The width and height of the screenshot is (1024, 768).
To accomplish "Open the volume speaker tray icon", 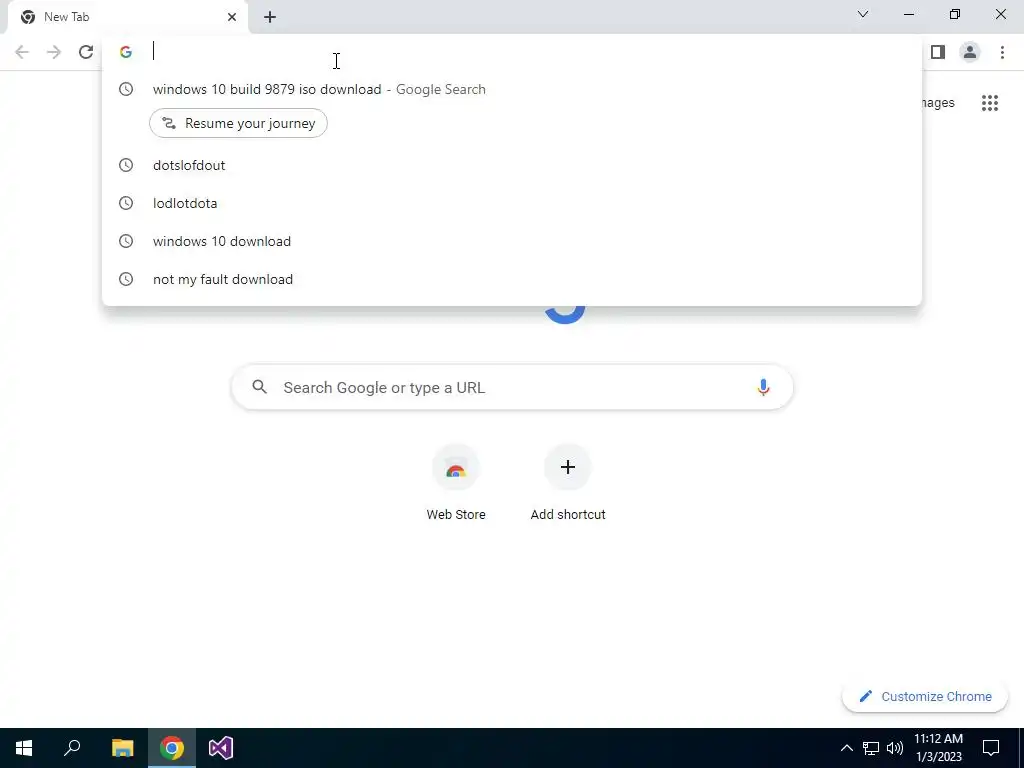I will pos(895,748).
